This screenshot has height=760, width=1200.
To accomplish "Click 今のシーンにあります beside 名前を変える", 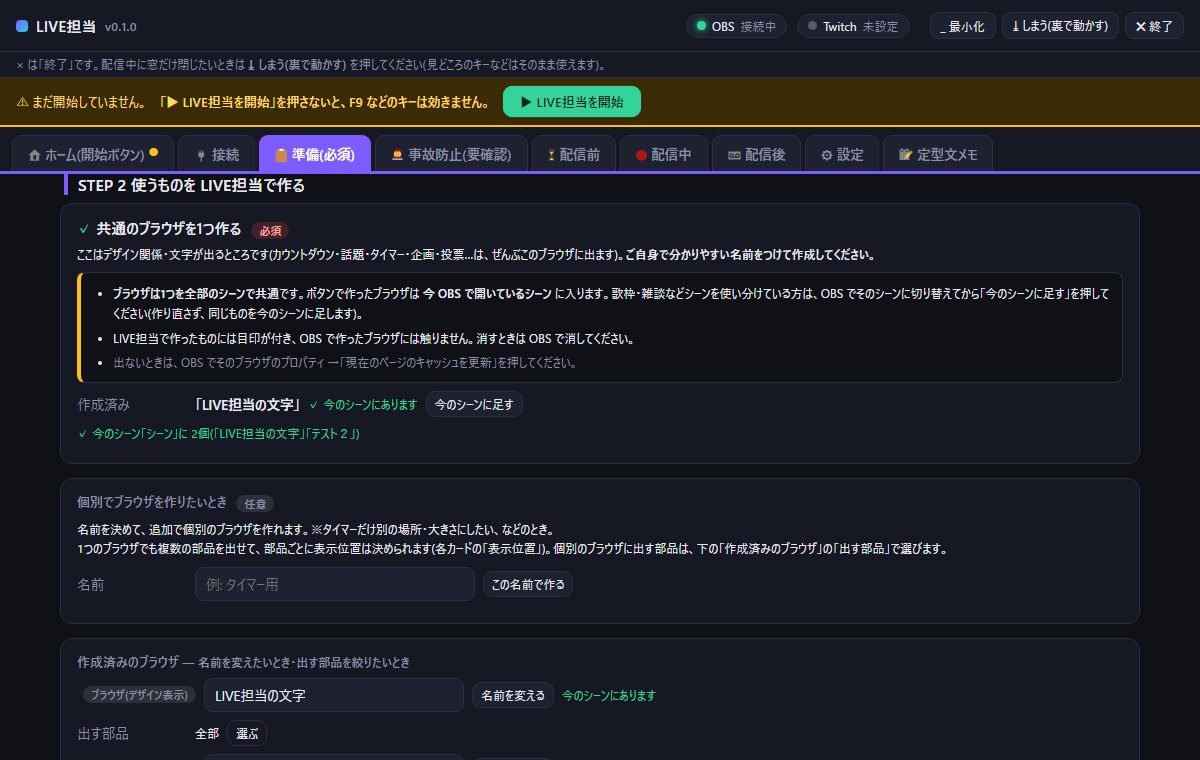I will point(609,695).
